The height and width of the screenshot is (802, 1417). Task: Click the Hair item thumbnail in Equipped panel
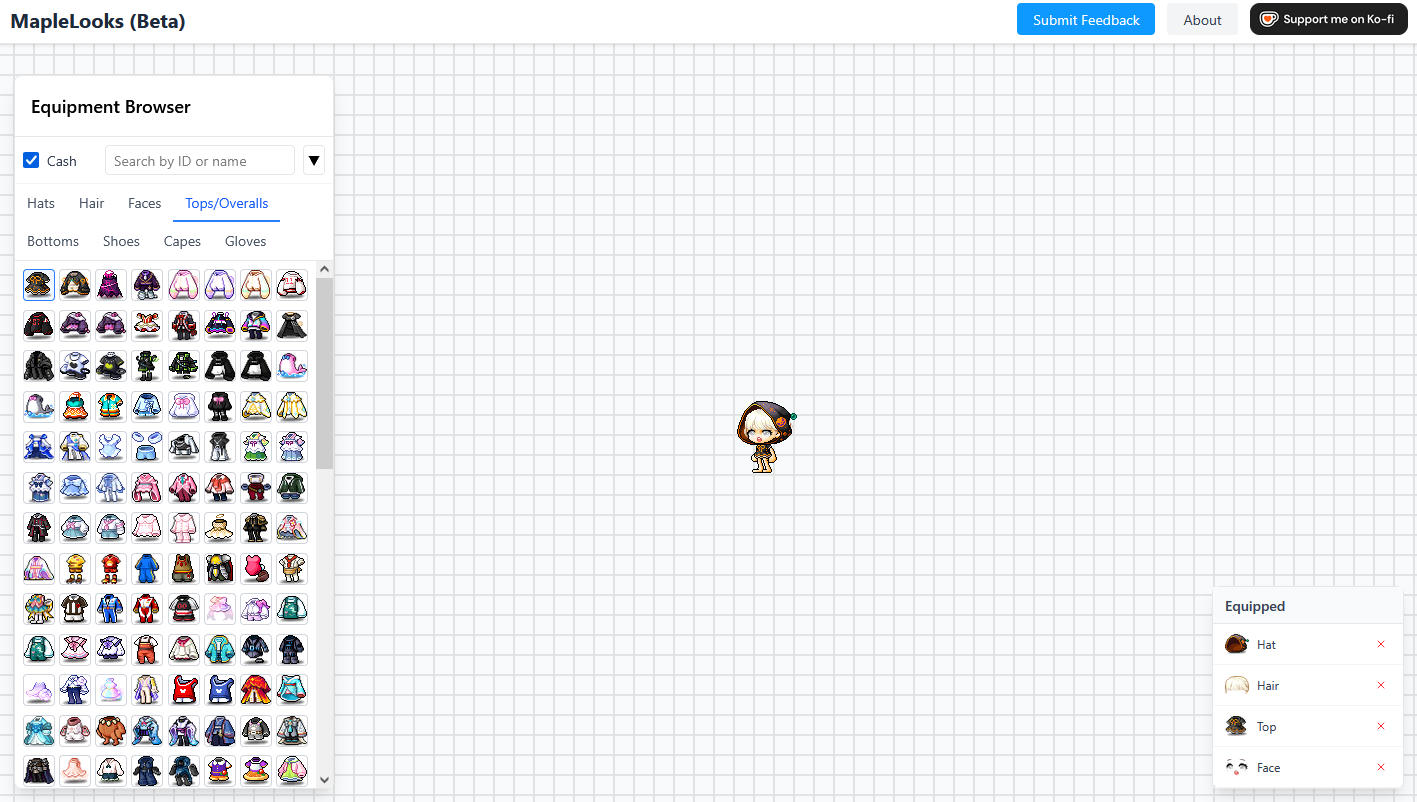pyautogui.click(x=1237, y=685)
